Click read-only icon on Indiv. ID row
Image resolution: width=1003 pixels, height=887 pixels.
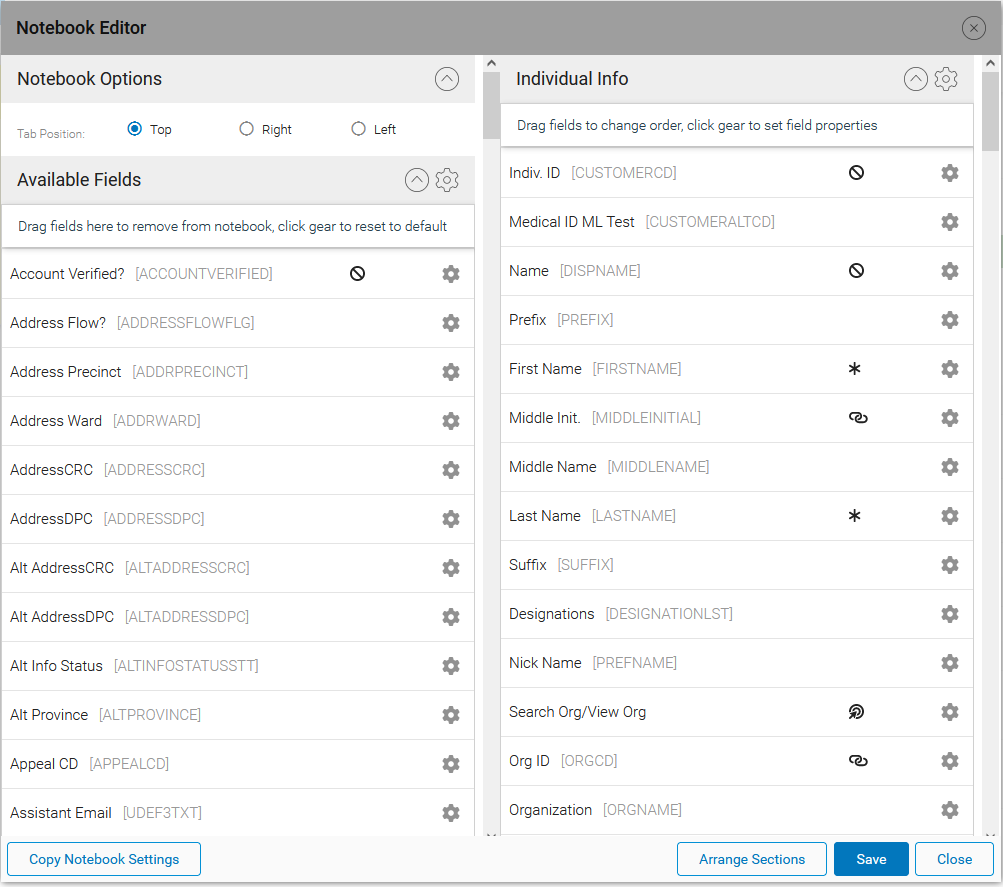[857, 173]
